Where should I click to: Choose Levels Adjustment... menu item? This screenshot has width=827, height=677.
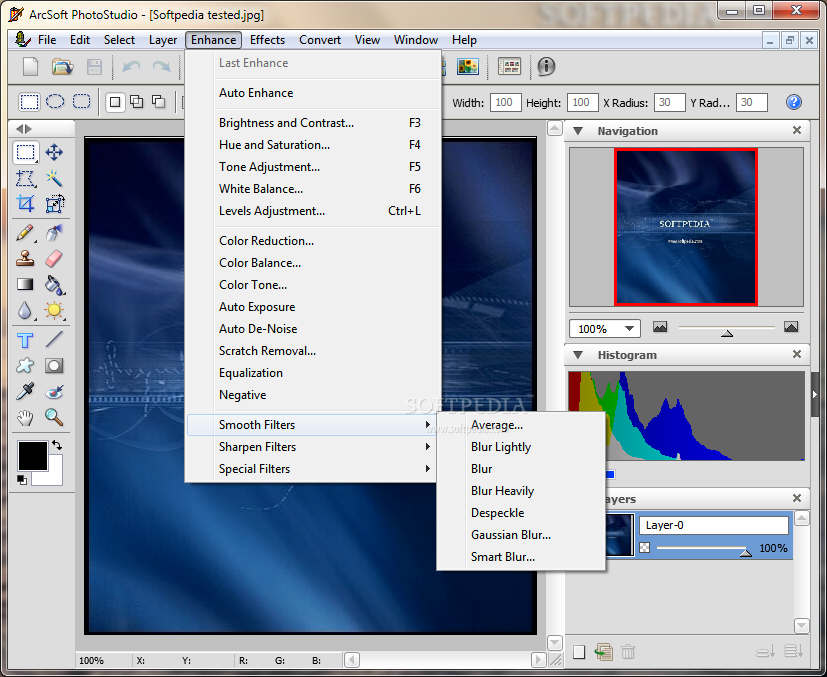tap(312, 211)
